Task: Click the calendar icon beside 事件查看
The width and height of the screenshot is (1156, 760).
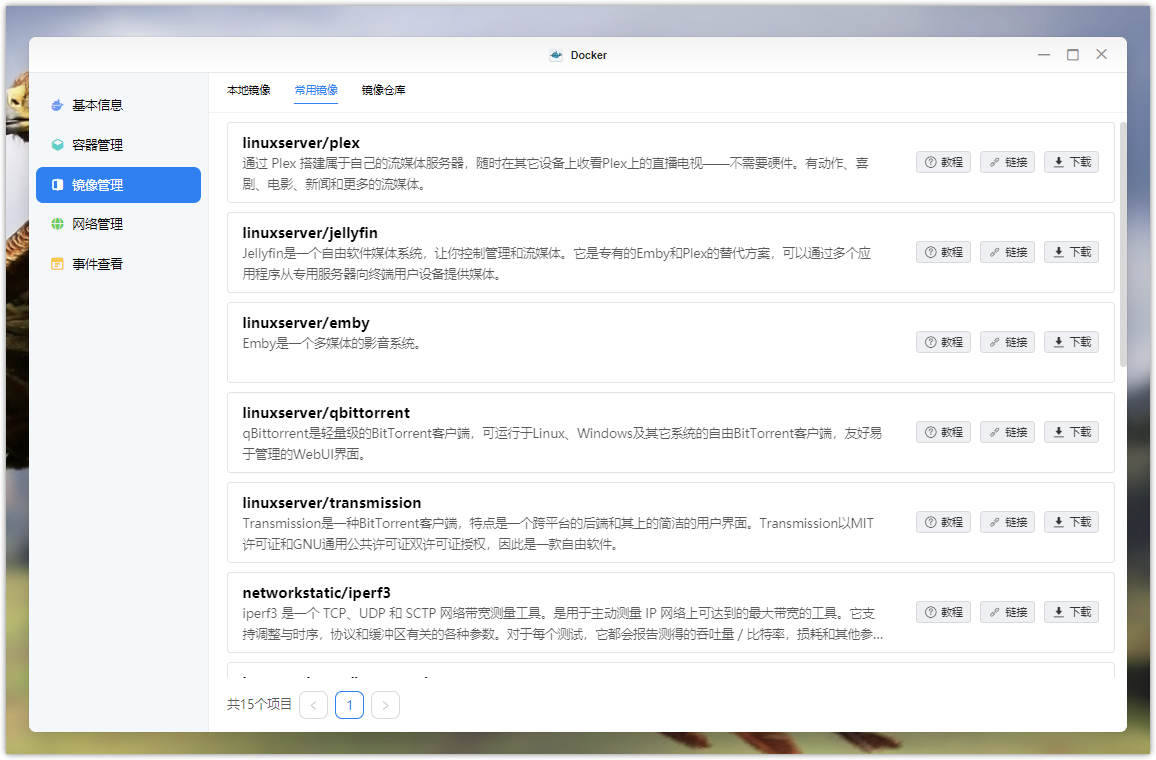Action: tap(57, 264)
